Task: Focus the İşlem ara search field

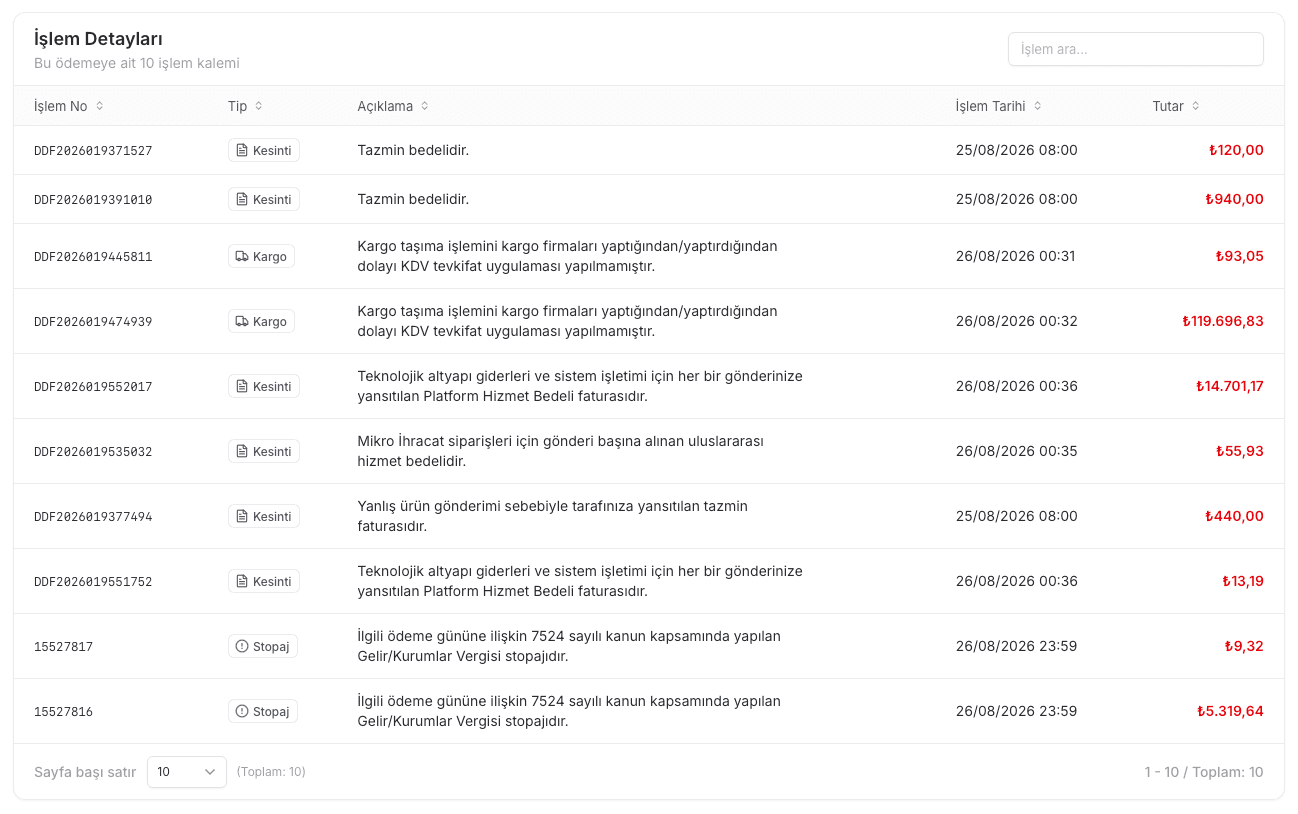Action: [x=1136, y=49]
